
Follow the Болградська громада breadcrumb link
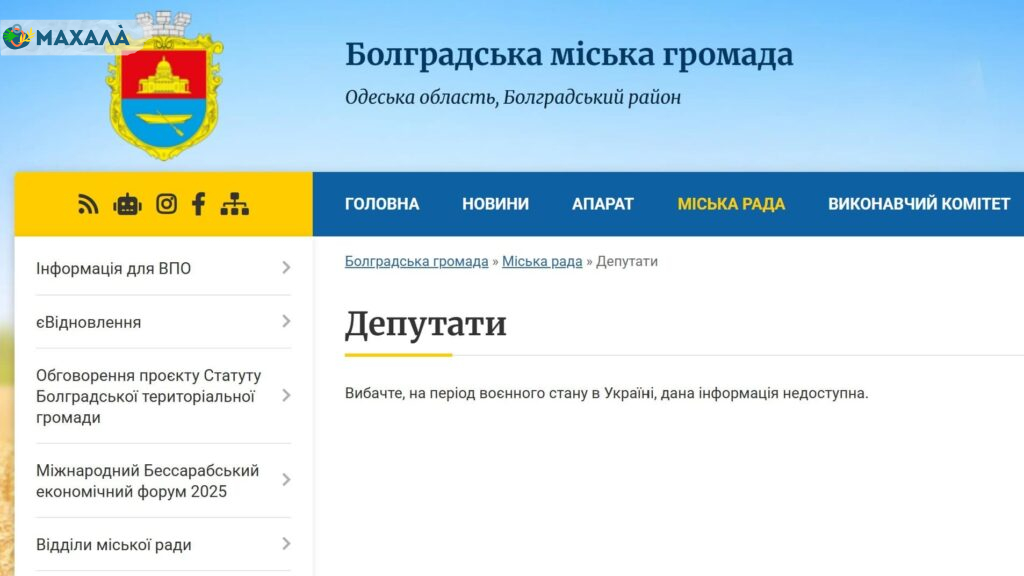tap(416, 261)
